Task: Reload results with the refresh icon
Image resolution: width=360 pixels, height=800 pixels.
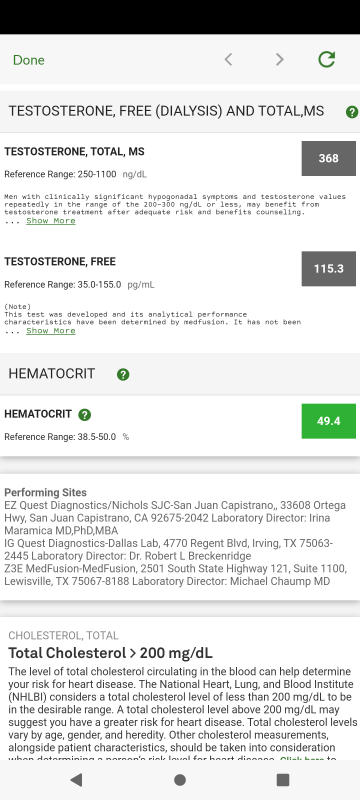Action: [326, 59]
